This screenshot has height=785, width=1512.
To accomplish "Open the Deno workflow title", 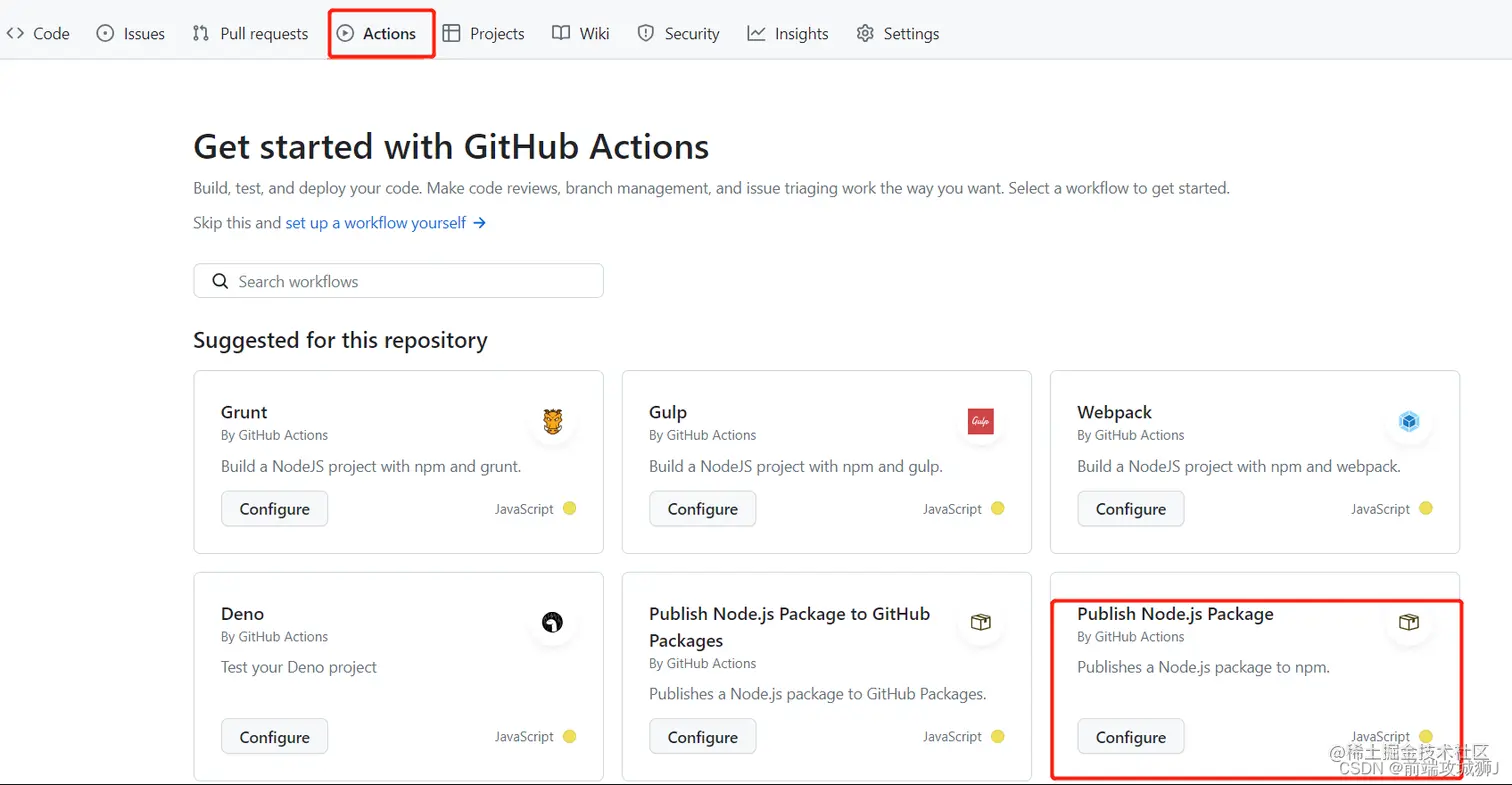I will point(243,614).
